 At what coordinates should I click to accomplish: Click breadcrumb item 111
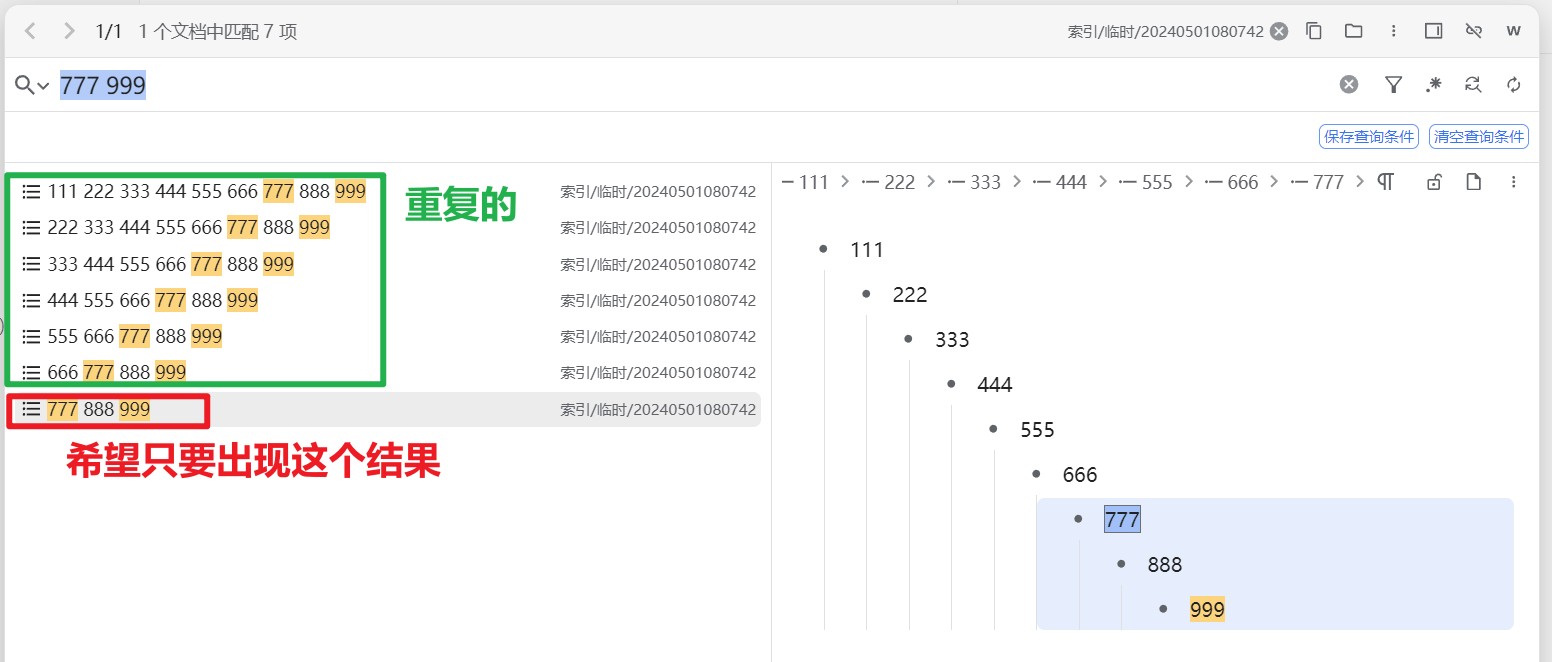pos(806,182)
